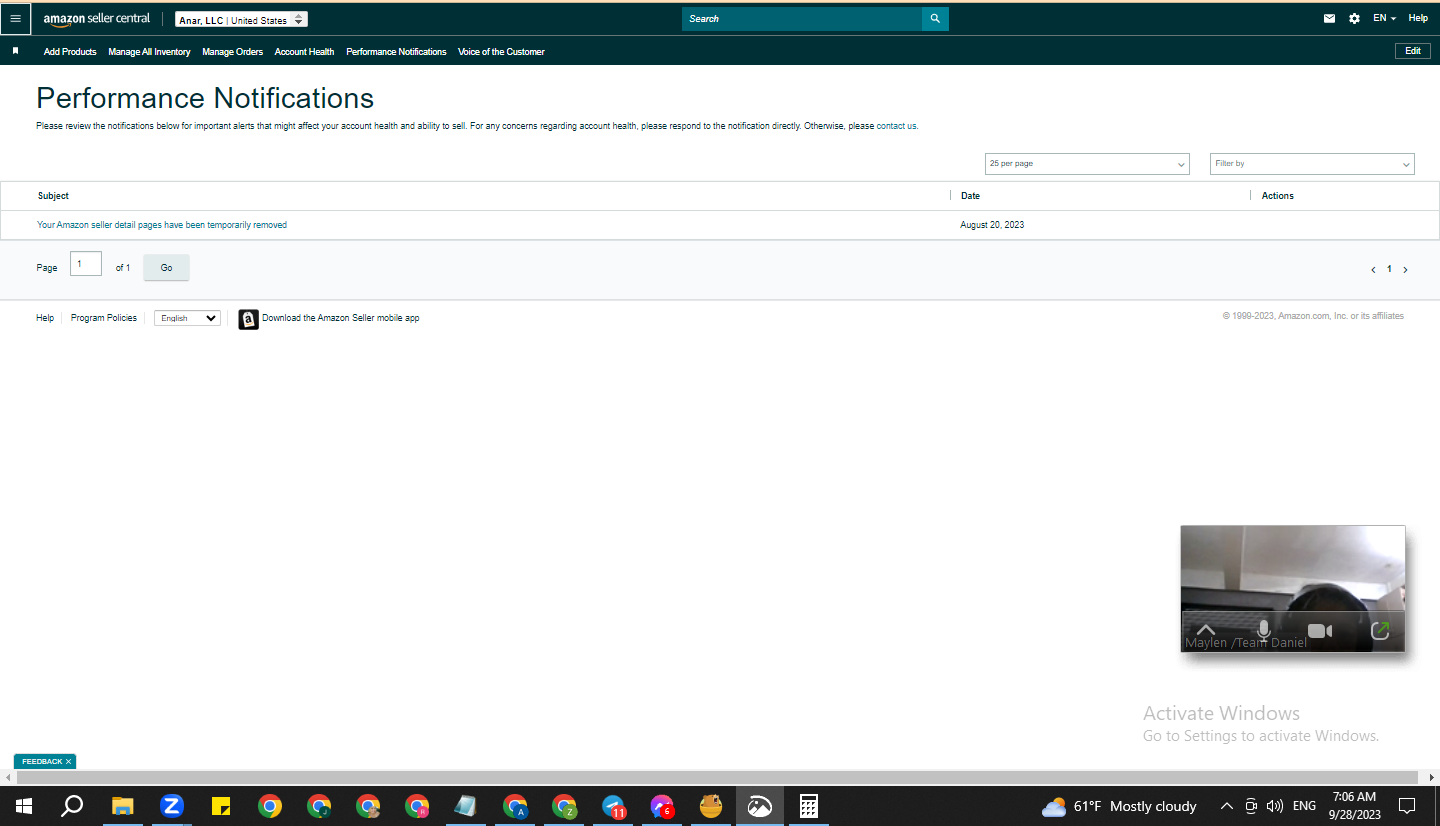Open Sticky Notes from taskbar
1440x826 pixels.
pos(221,806)
